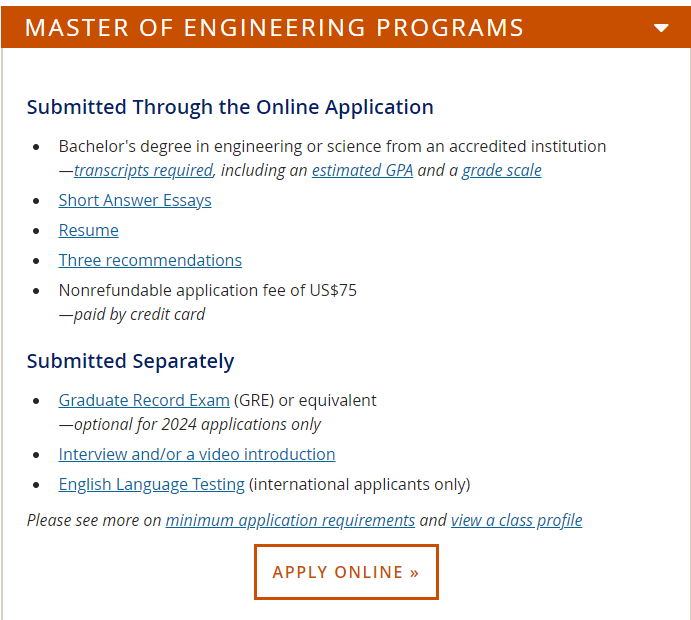Open English Language Testing link
The width and height of the screenshot is (691, 620).
[x=152, y=484]
